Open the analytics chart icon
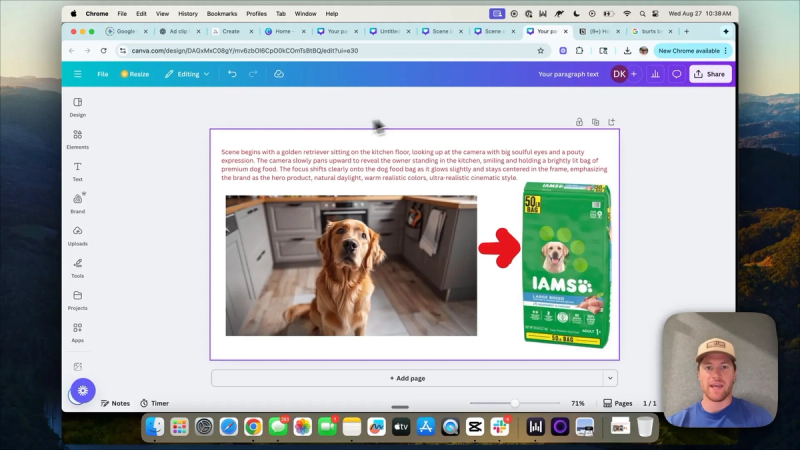 (655, 74)
